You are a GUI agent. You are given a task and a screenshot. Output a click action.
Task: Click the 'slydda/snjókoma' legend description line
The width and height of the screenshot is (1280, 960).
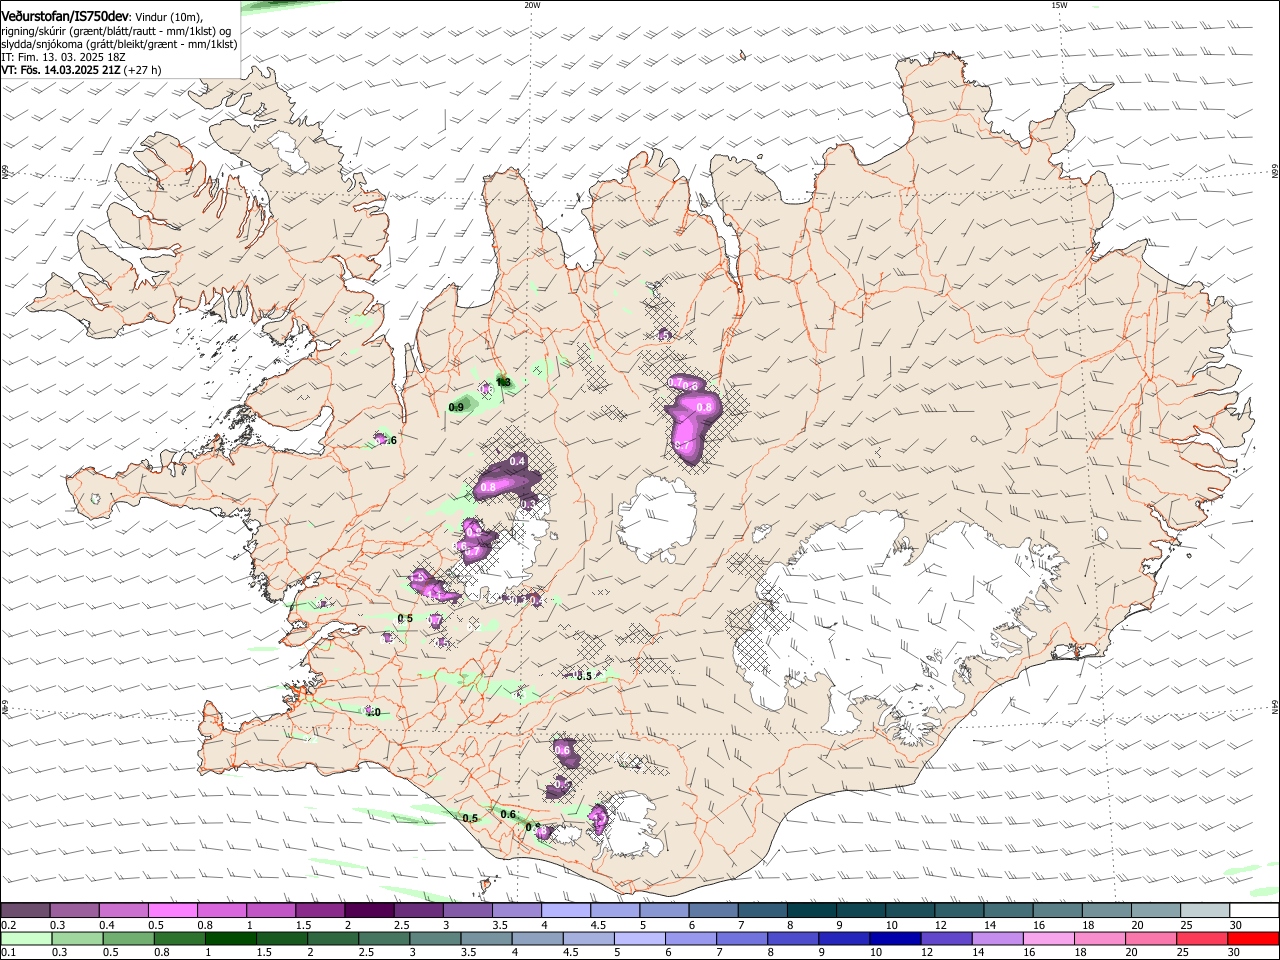[x=119, y=44]
